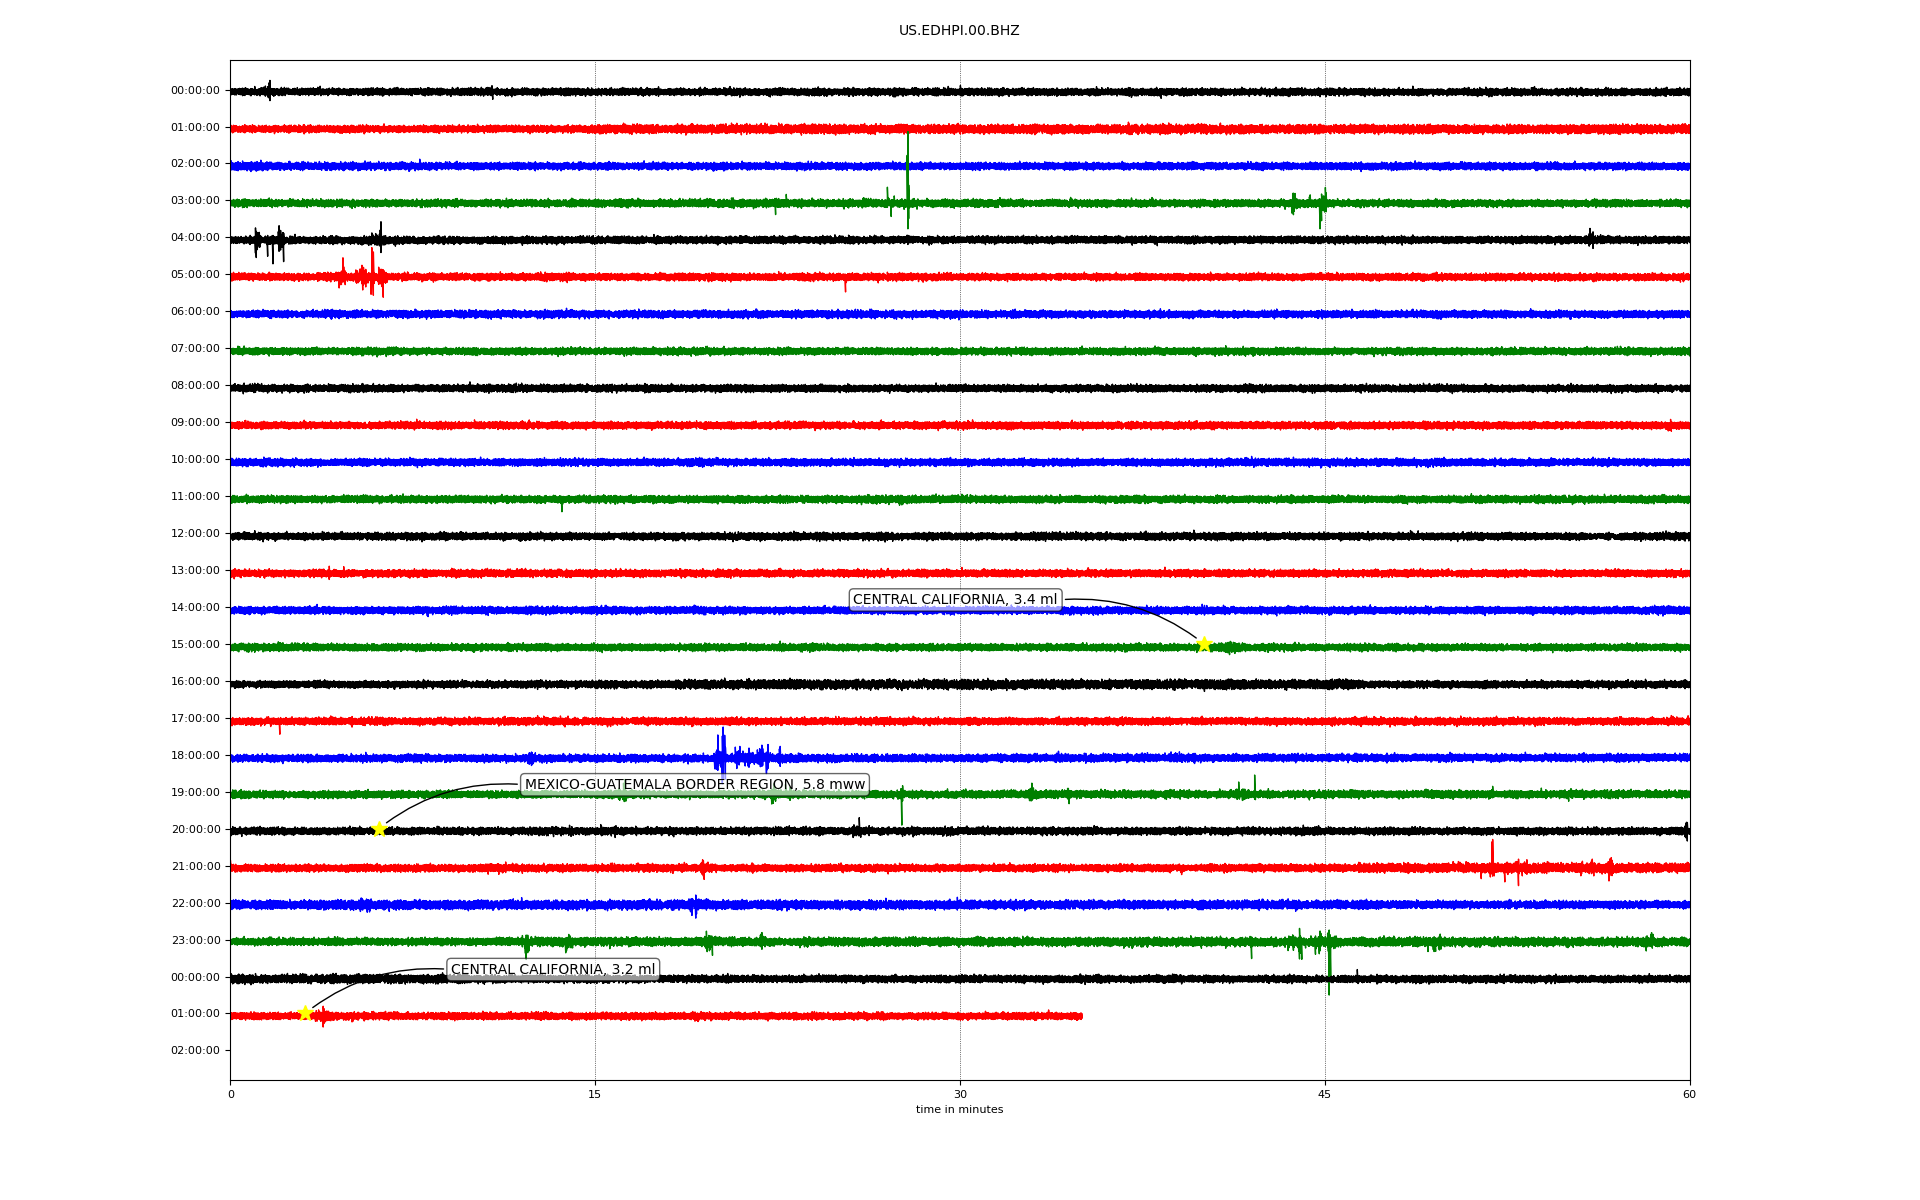This screenshot has width=1920, height=1200.
Task: Click the 15 tick on the minutes axis
Action: (x=595, y=1094)
